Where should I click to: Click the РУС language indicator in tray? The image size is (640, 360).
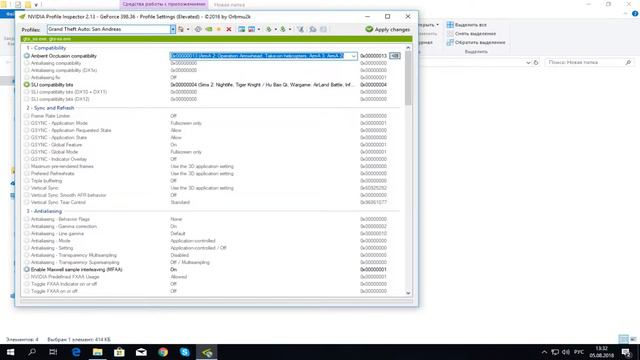pos(579,352)
